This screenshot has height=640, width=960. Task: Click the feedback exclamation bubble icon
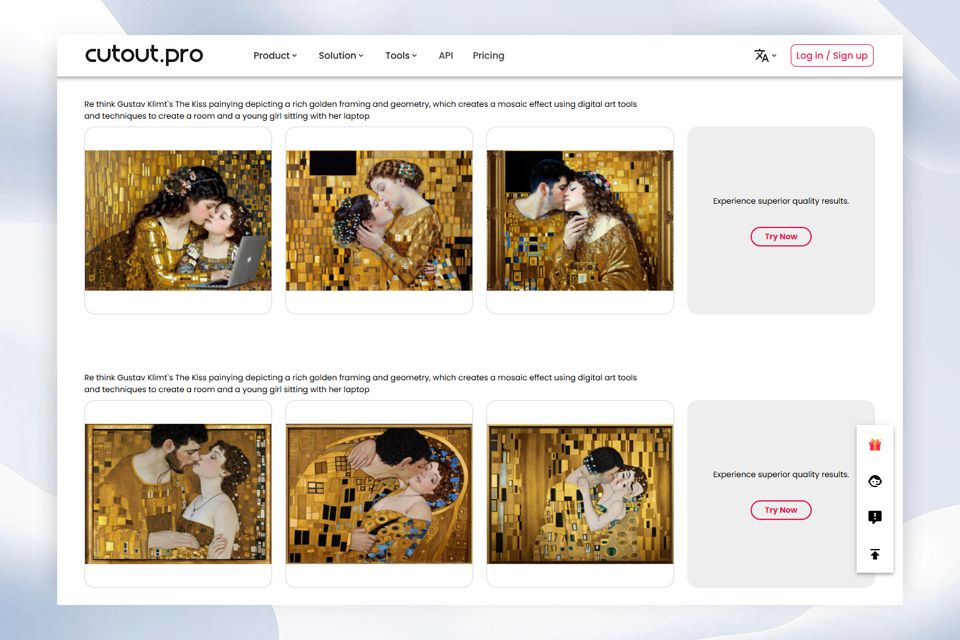874,517
